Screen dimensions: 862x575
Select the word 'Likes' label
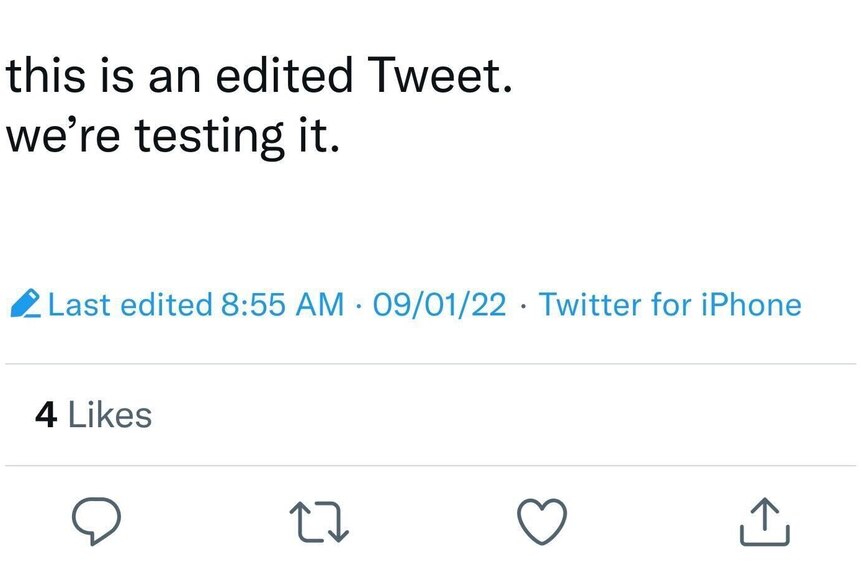pyautogui.click(x=110, y=415)
